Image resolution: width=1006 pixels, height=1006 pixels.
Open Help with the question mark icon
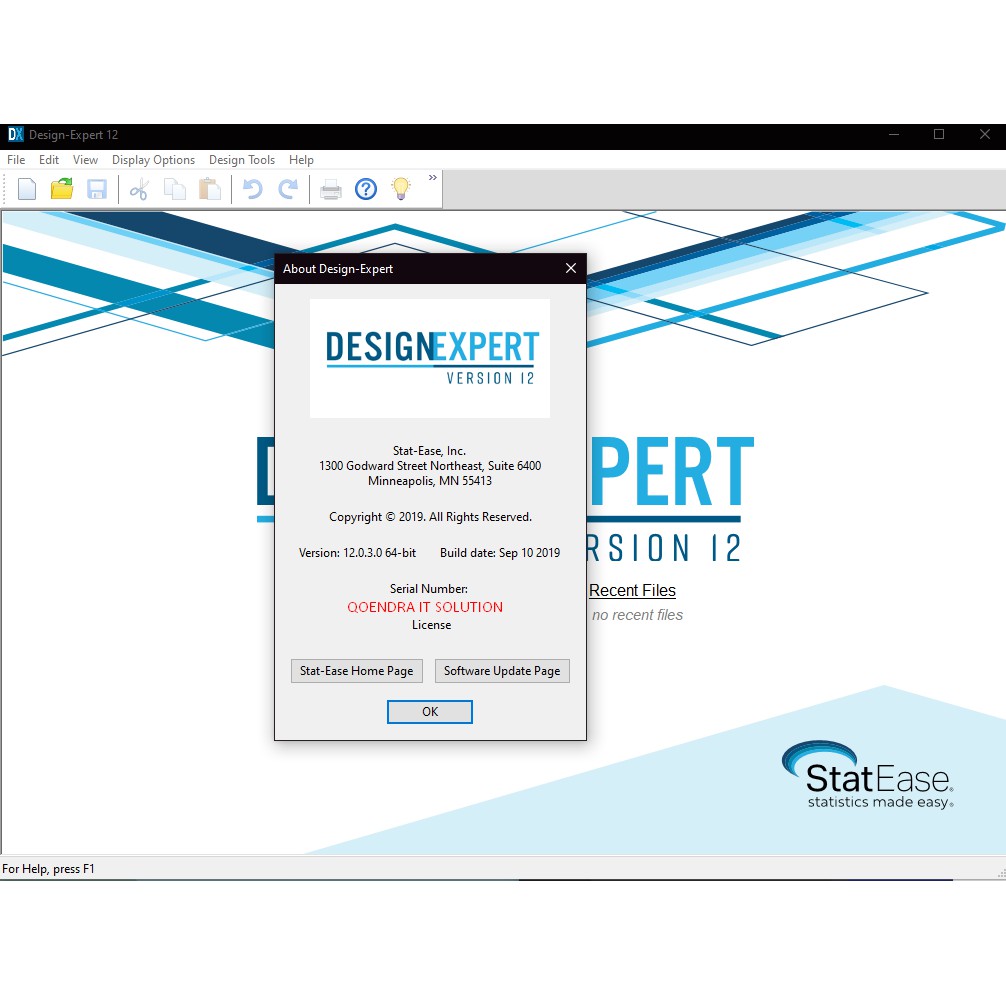coord(366,189)
